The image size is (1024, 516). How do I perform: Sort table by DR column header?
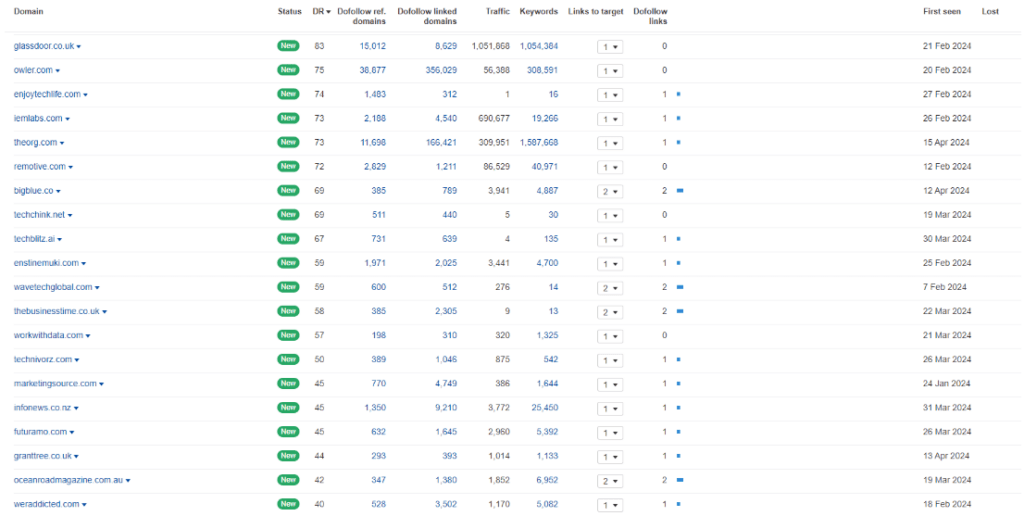[321, 12]
